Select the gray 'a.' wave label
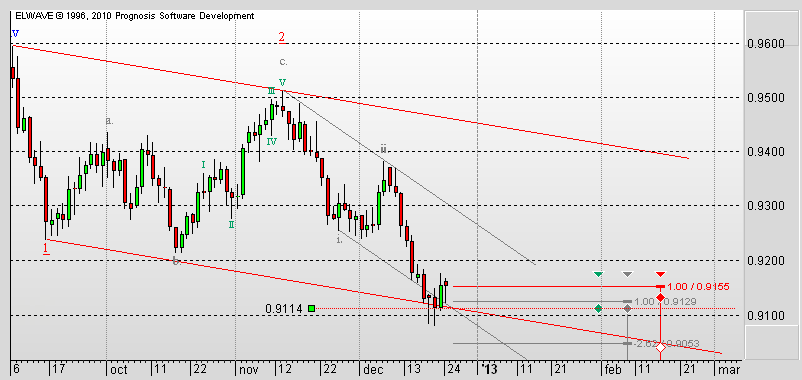Image resolution: width=802 pixels, height=380 pixels. tap(109, 121)
